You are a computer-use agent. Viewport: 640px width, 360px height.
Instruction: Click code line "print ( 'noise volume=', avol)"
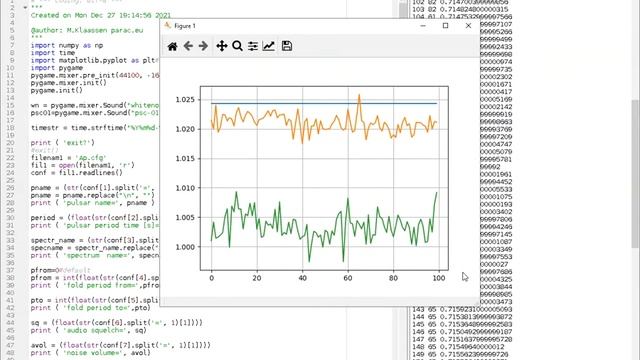point(91,353)
